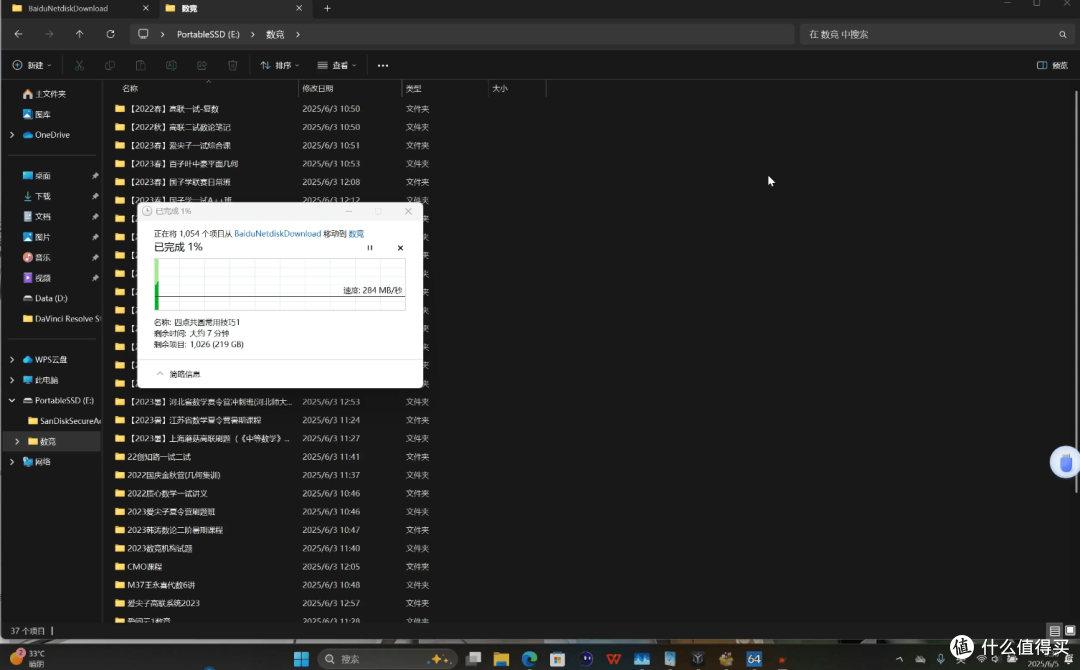Cancel the file transfer with the X button

coord(400,248)
